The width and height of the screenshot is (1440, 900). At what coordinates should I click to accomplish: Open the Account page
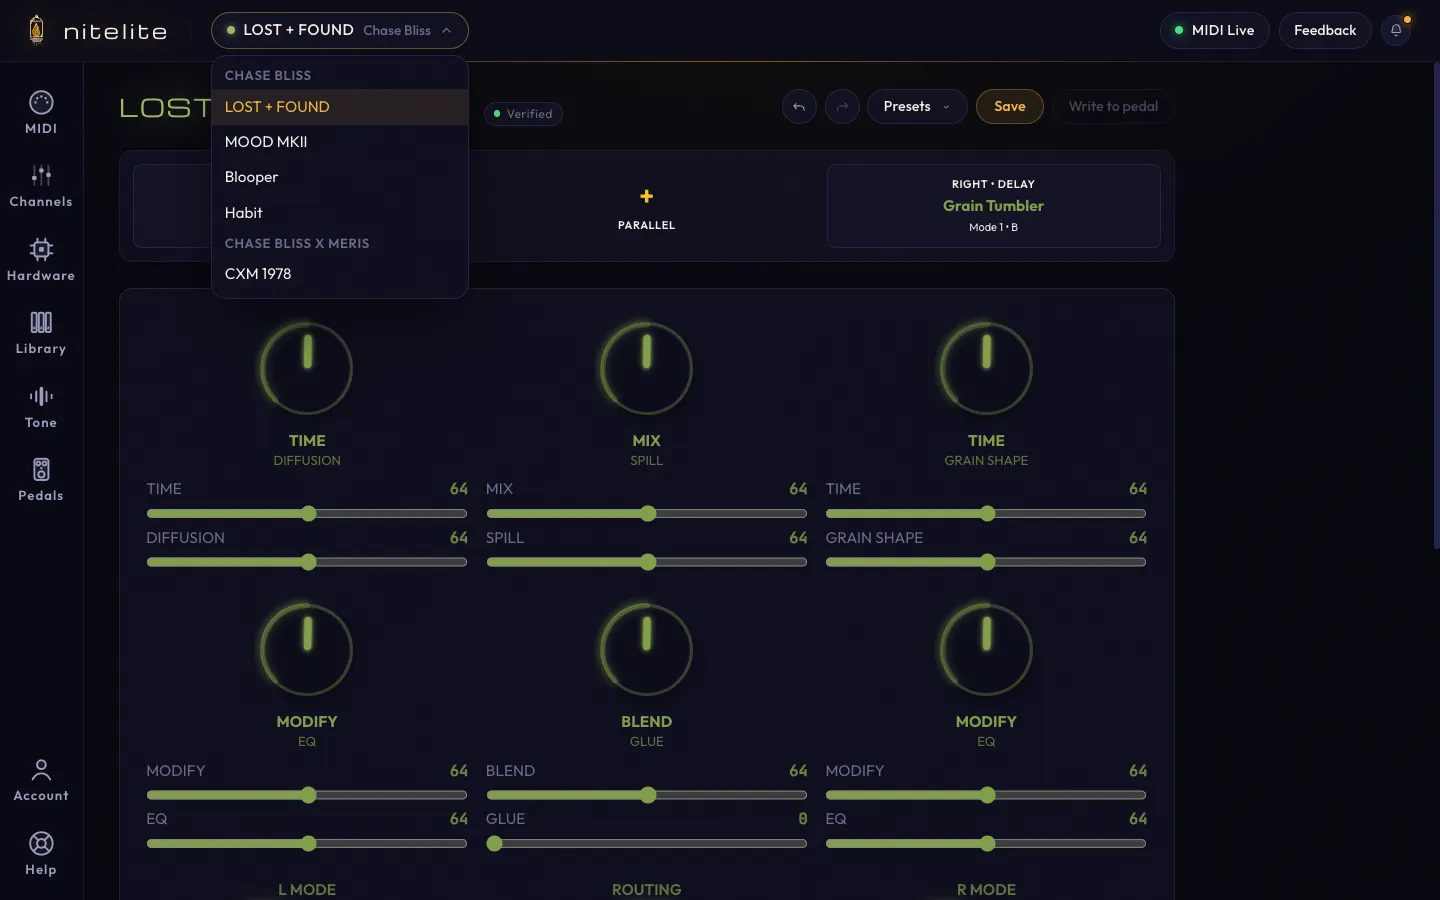[41, 781]
